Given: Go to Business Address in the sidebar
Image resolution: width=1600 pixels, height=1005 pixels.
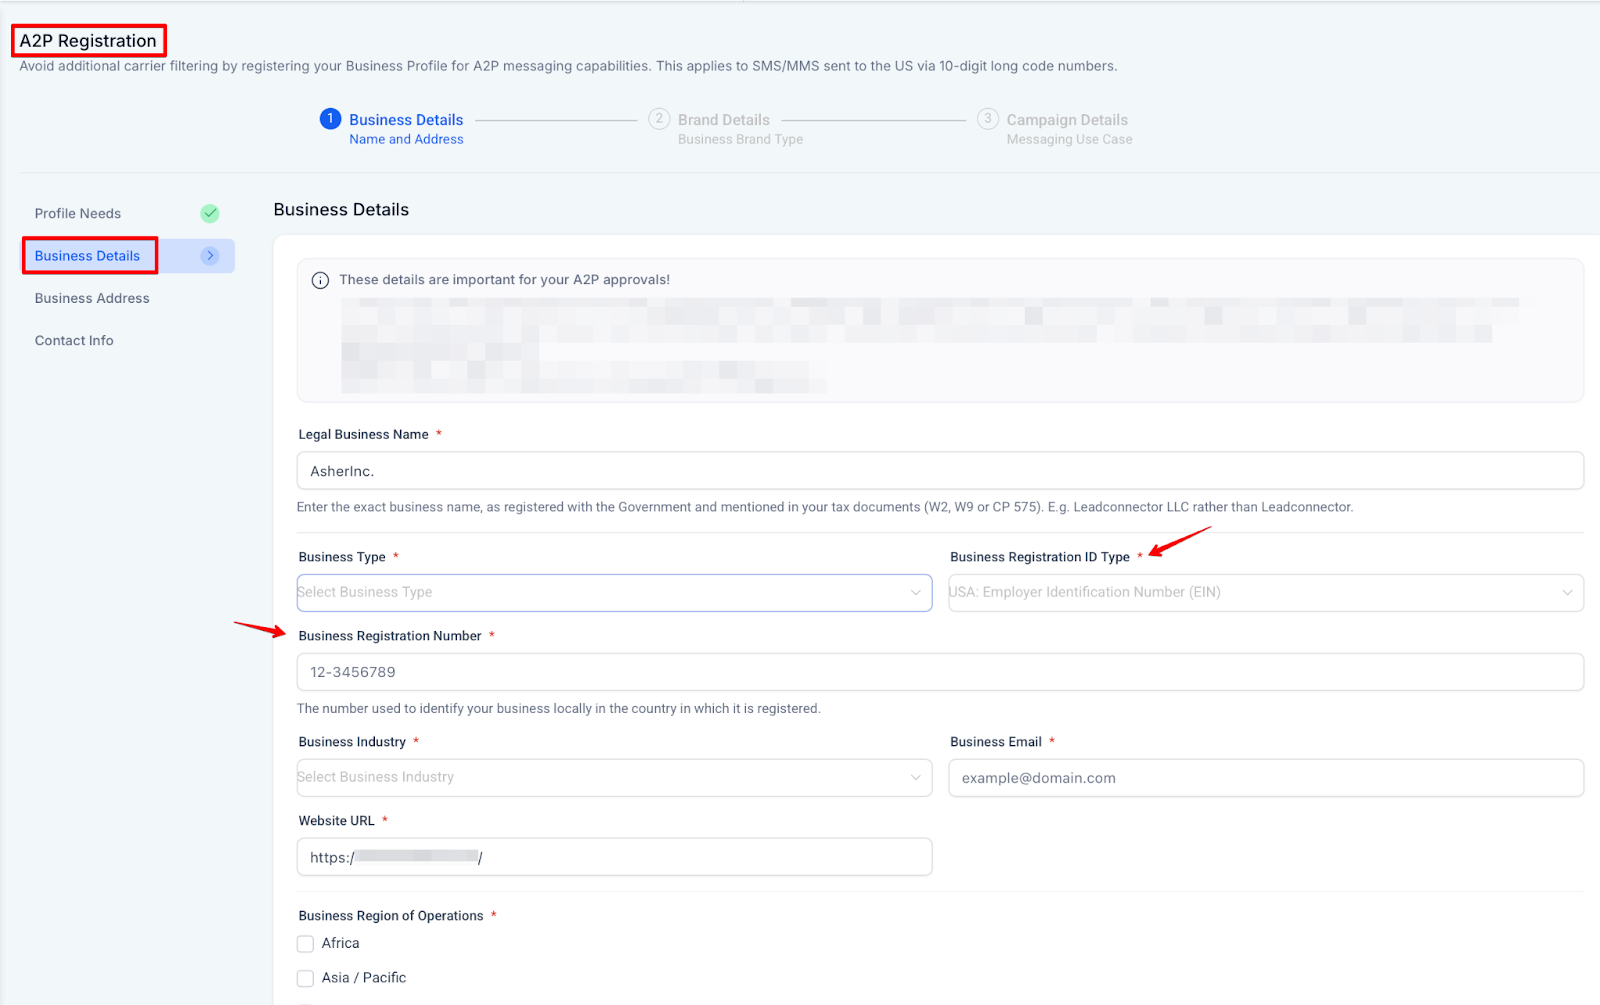Looking at the screenshot, I should click(x=92, y=298).
